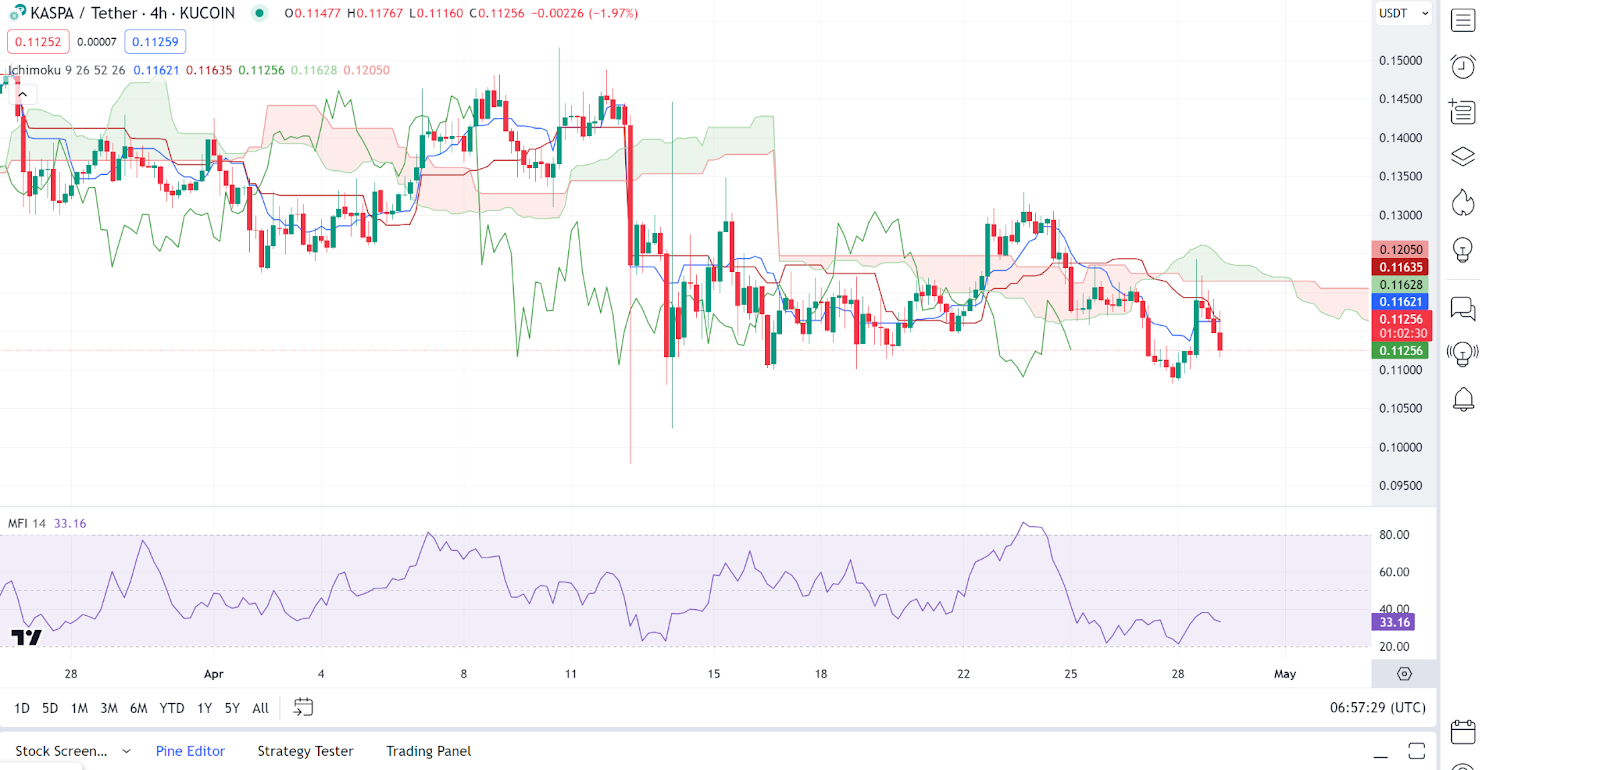This screenshot has width=1600, height=770.
Task: Open the Notifications bell icon
Action: coord(1463,400)
